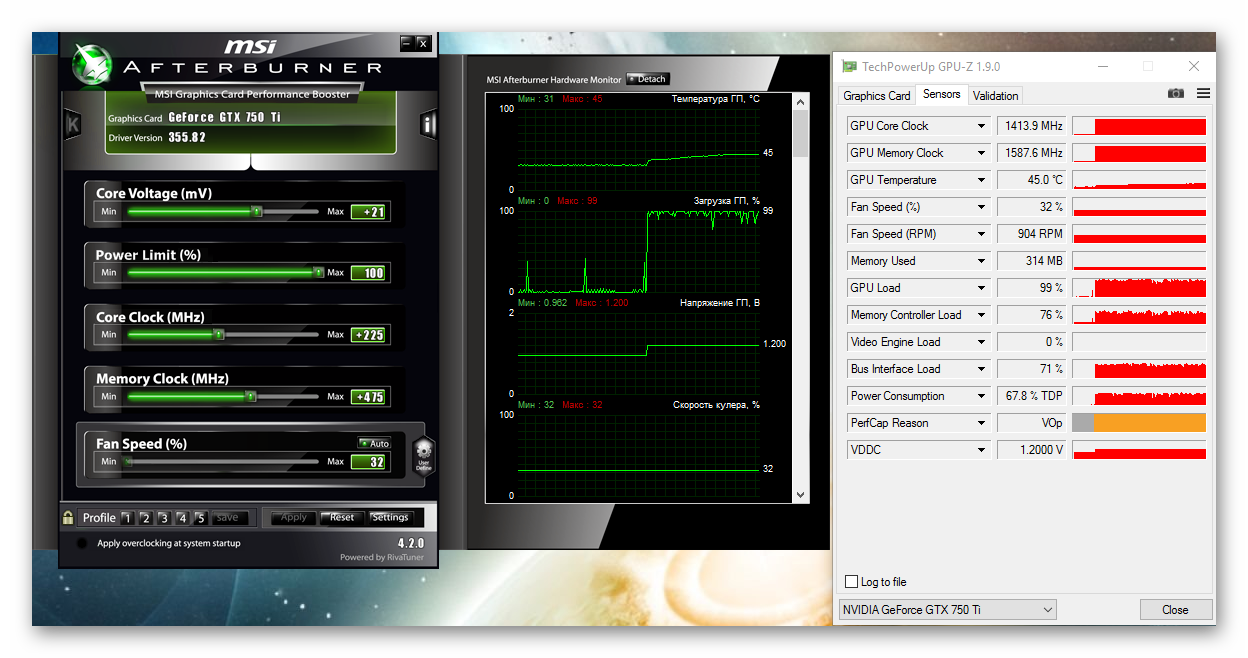
Task: Click the Fan Speed slider handle
Action: tap(127, 462)
